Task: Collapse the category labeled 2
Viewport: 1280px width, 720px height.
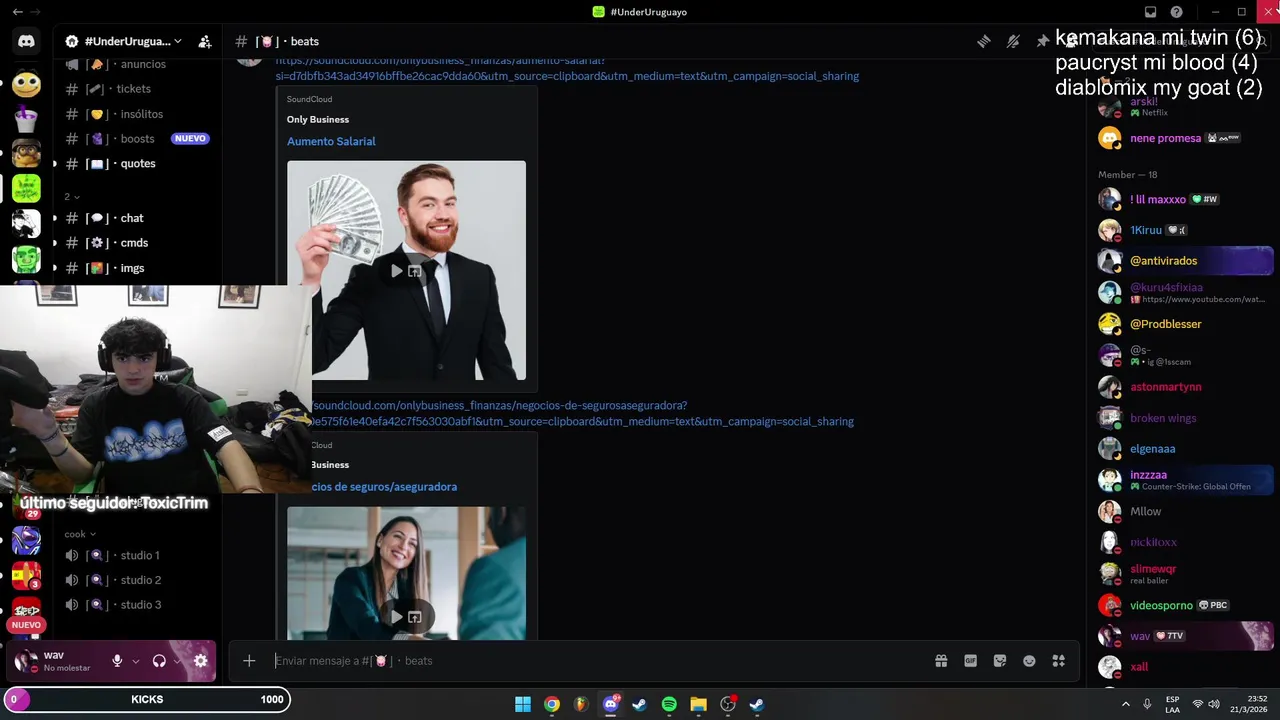Action: click(x=72, y=196)
